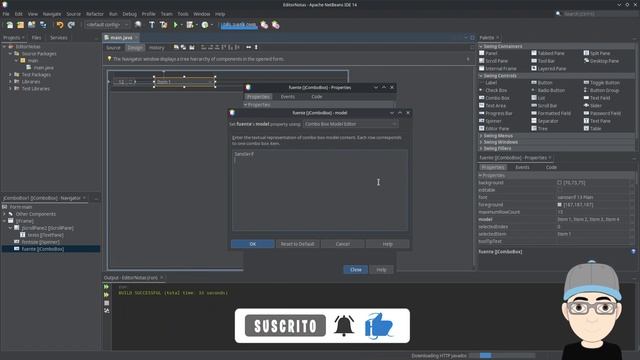Open the Combo Box Model Editor dropdown
Screen dimensions: 640x360
click(x=350, y=124)
